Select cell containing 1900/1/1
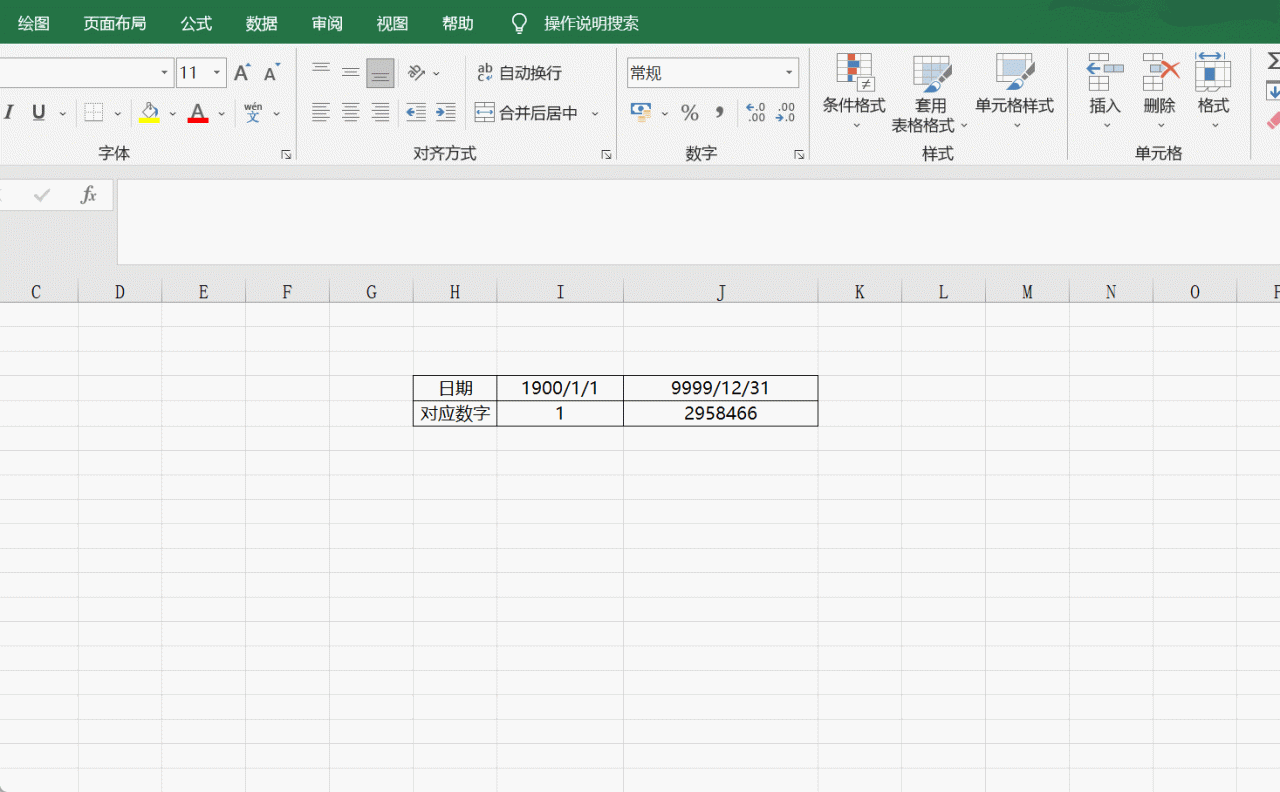The height and width of the screenshot is (792, 1280). [560, 388]
